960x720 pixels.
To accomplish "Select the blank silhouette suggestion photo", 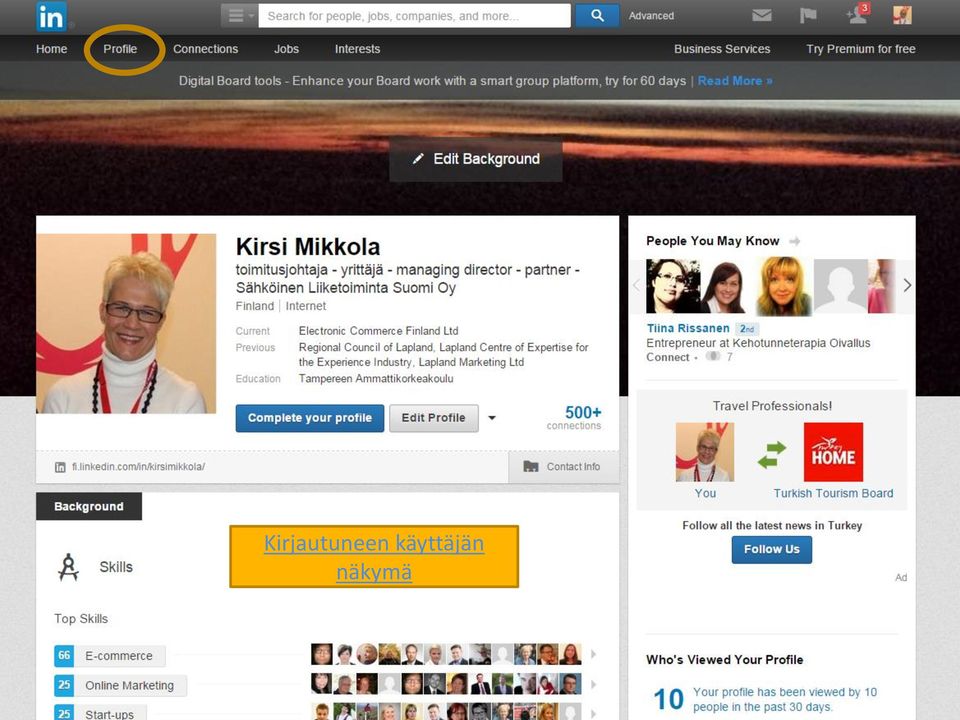I will pos(840,287).
